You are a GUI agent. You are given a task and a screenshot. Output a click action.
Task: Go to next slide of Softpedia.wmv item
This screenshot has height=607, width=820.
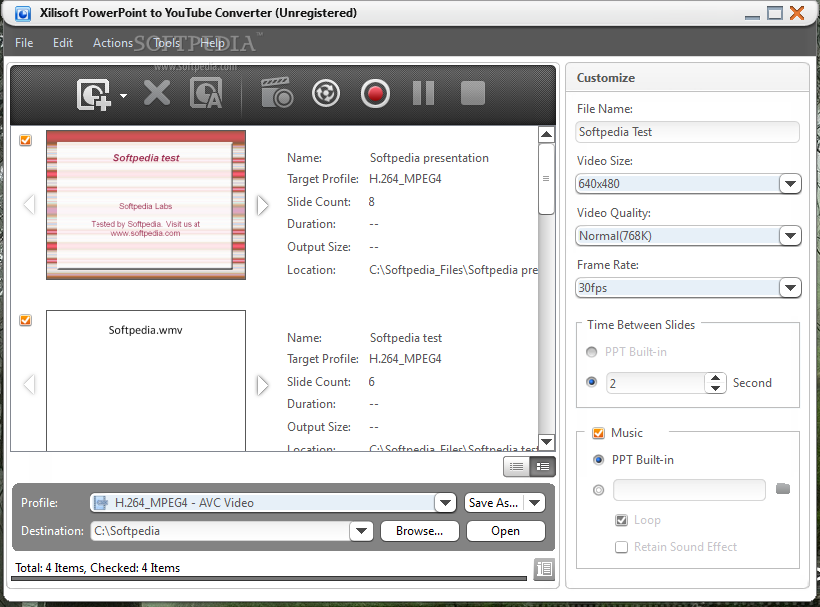263,385
